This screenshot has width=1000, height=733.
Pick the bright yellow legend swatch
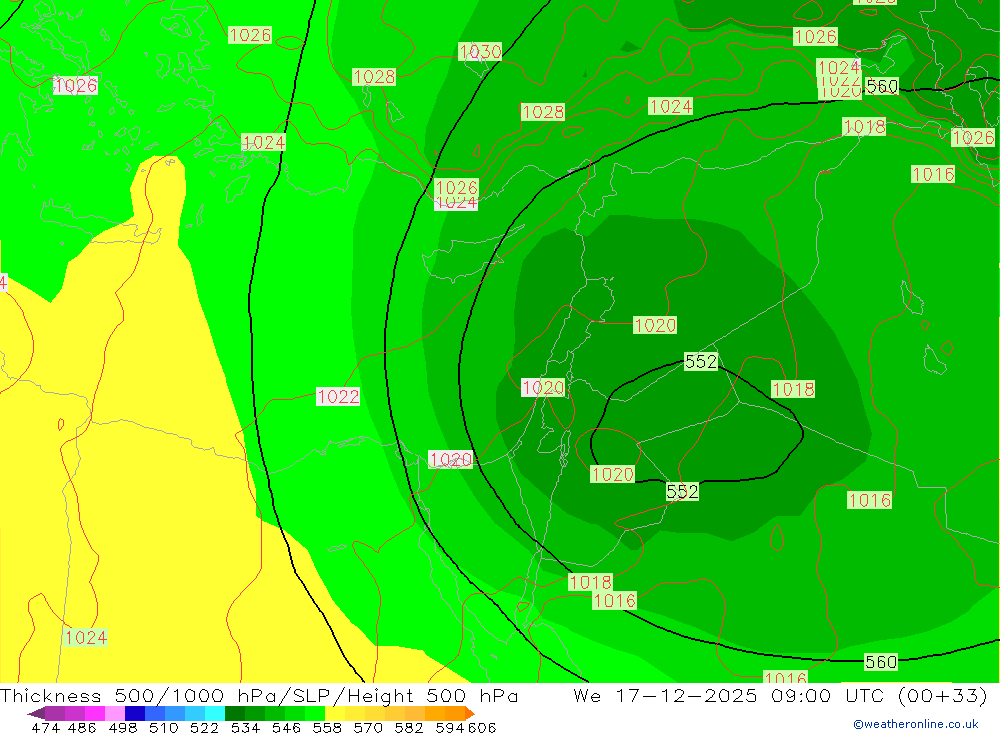[x=335, y=713]
